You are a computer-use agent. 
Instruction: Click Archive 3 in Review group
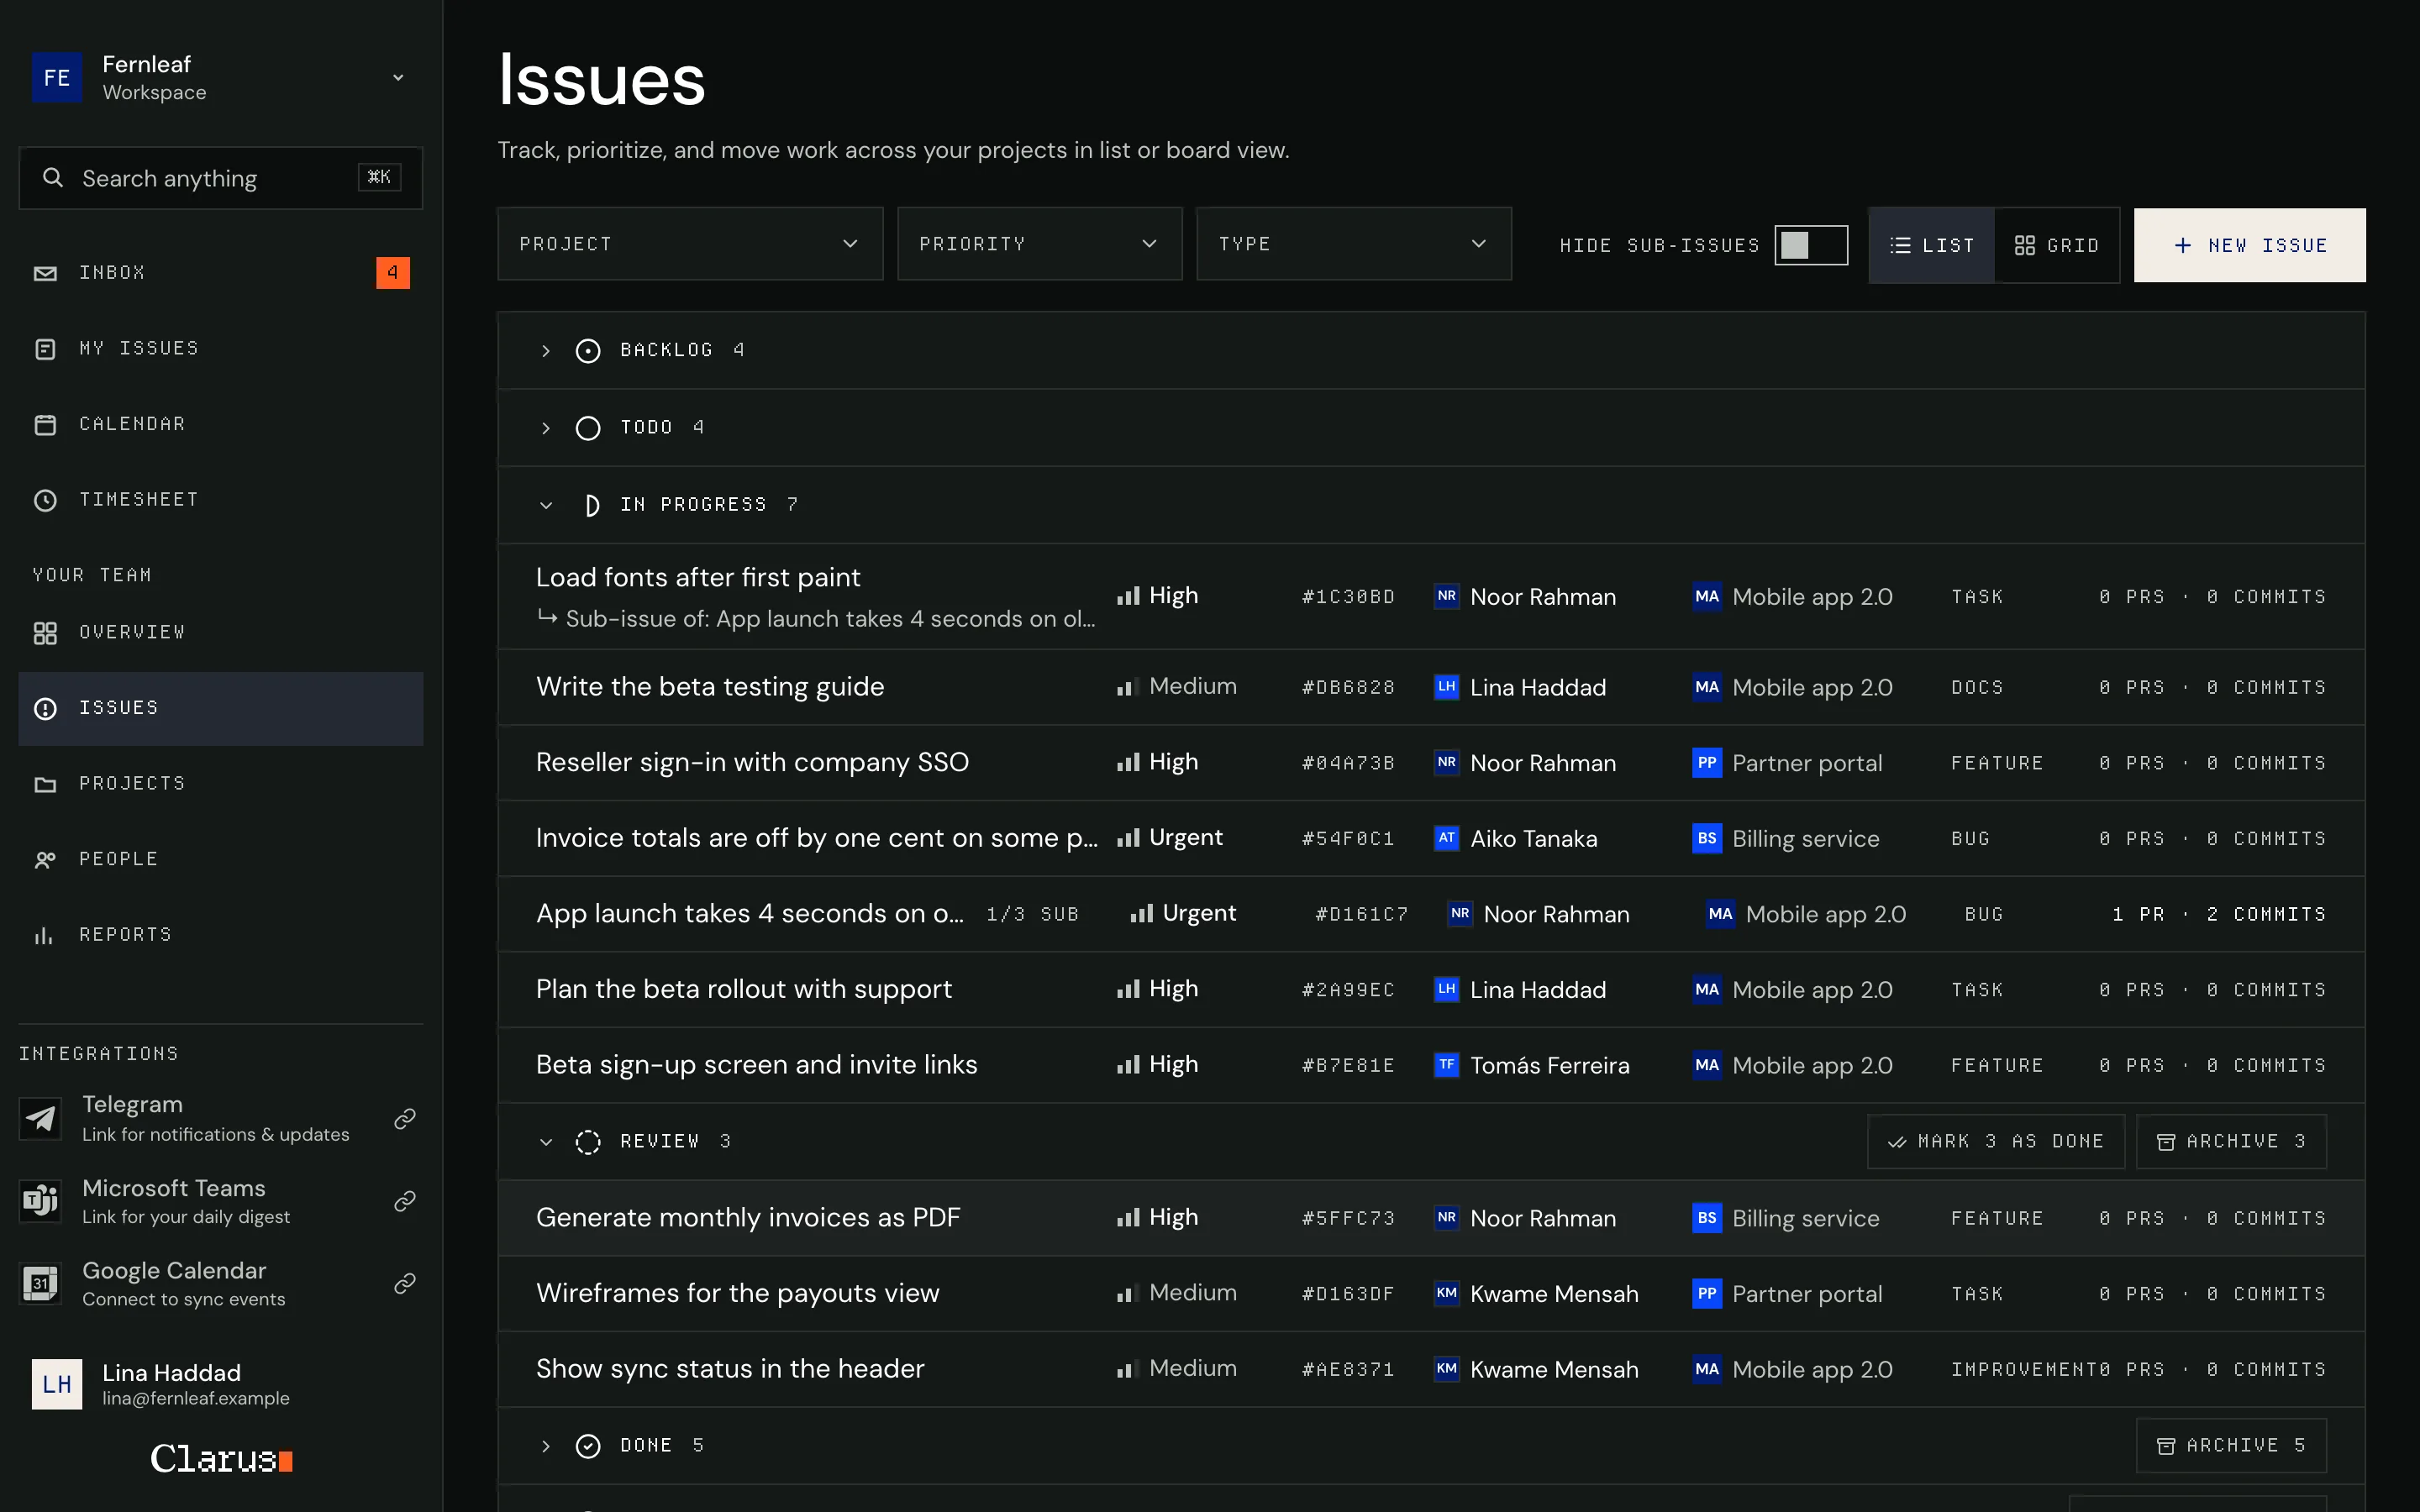tap(2231, 1141)
